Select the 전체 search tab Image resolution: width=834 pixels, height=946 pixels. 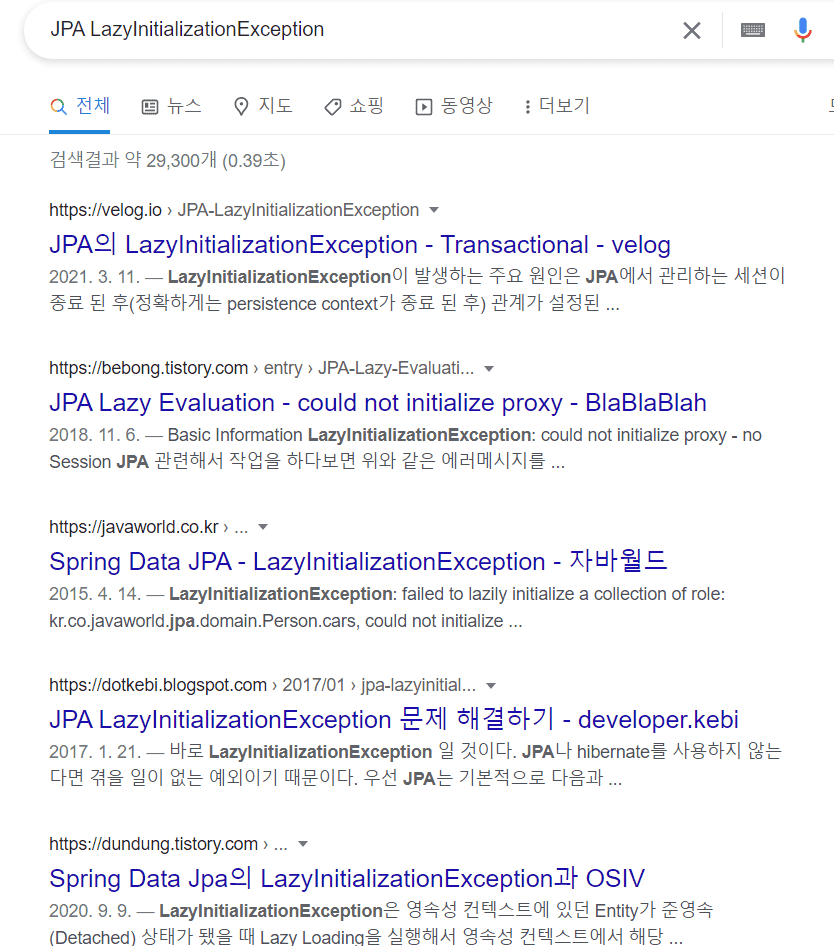pyautogui.click(x=80, y=106)
